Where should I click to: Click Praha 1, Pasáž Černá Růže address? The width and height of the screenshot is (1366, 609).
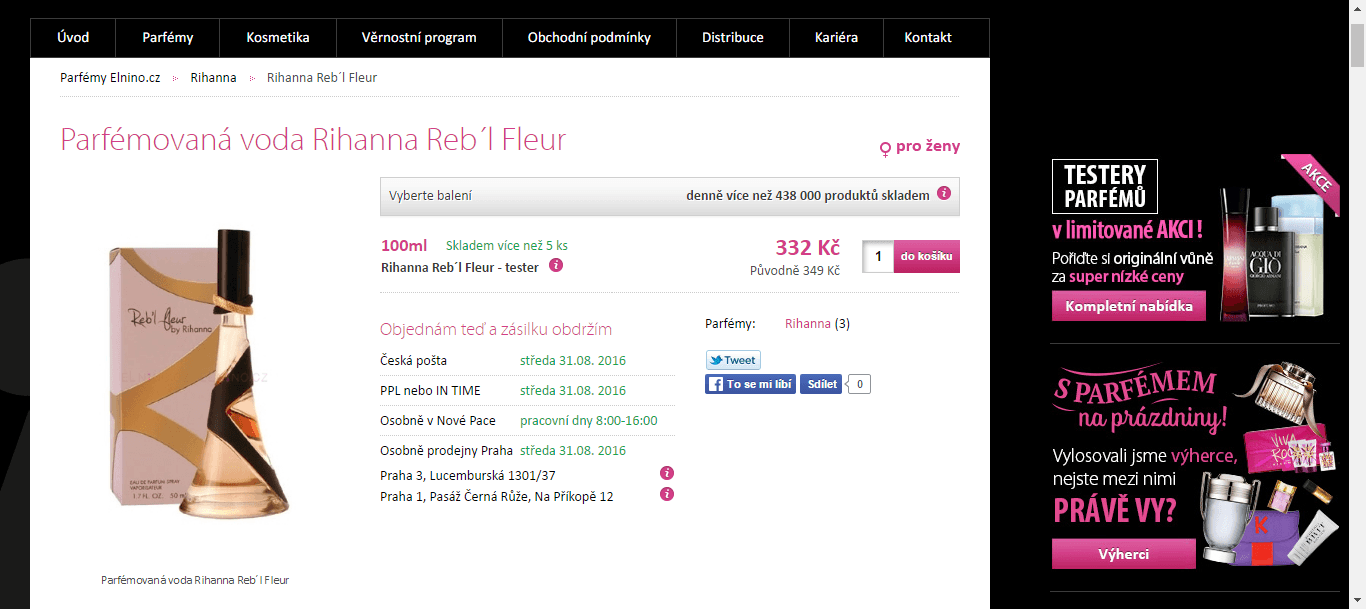coord(497,496)
